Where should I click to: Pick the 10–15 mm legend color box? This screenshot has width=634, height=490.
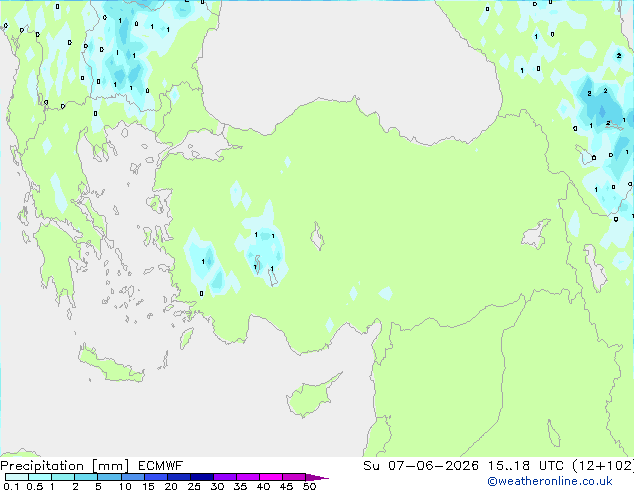point(132,477)
